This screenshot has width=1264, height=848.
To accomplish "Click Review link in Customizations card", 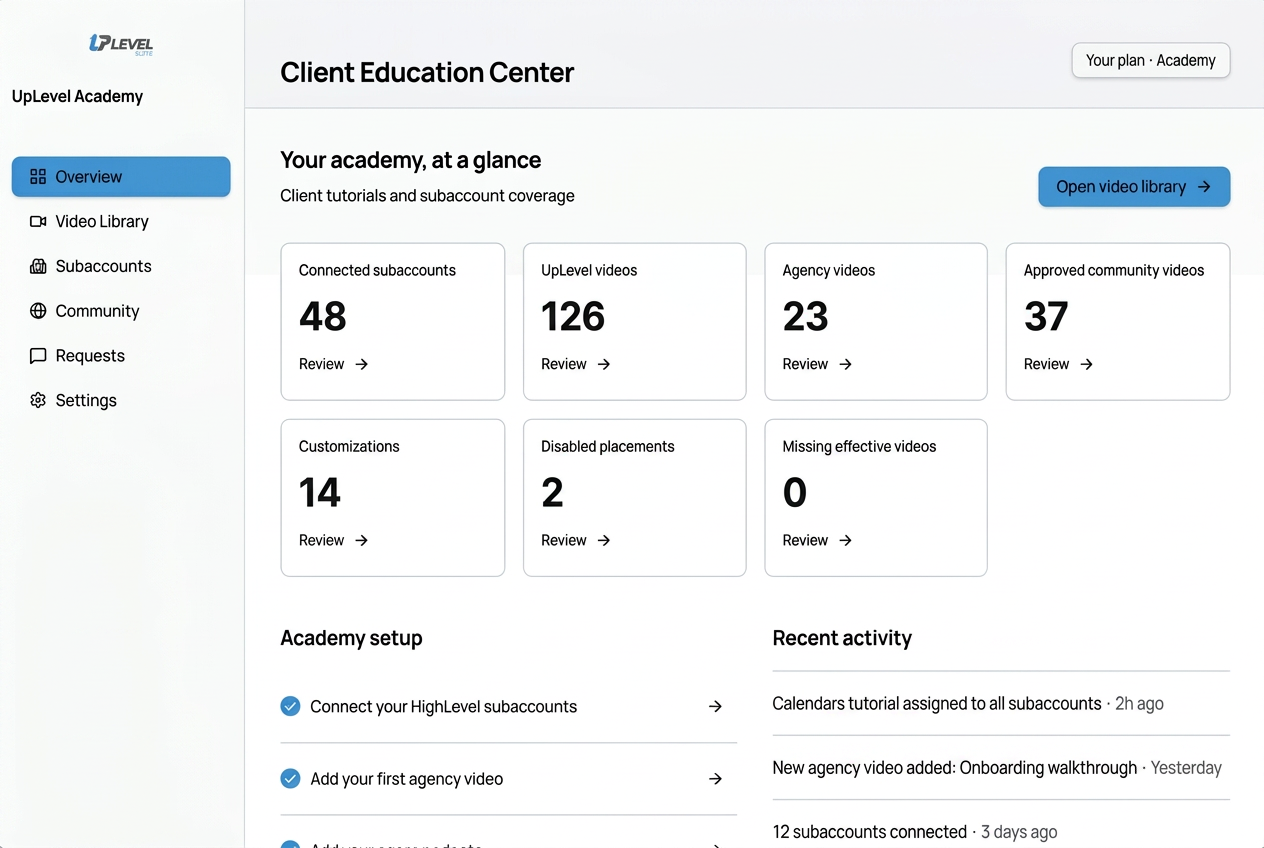I will point(334,540).
